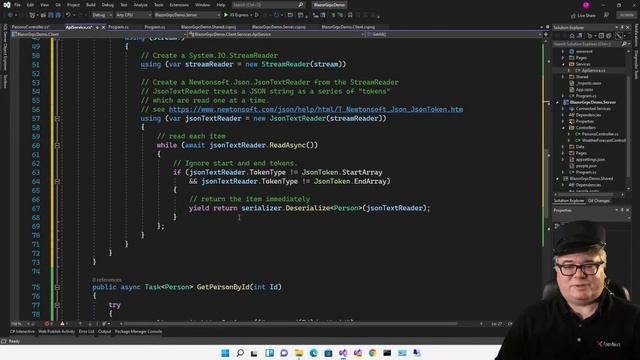Collapse the while loop outlining at line 60
This screenshot has width=640, height=360.
[57, 145]
